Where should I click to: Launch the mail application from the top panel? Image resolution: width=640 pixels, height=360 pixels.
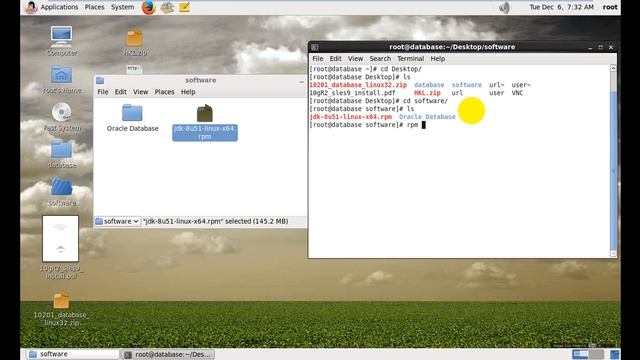coord(167,7)
